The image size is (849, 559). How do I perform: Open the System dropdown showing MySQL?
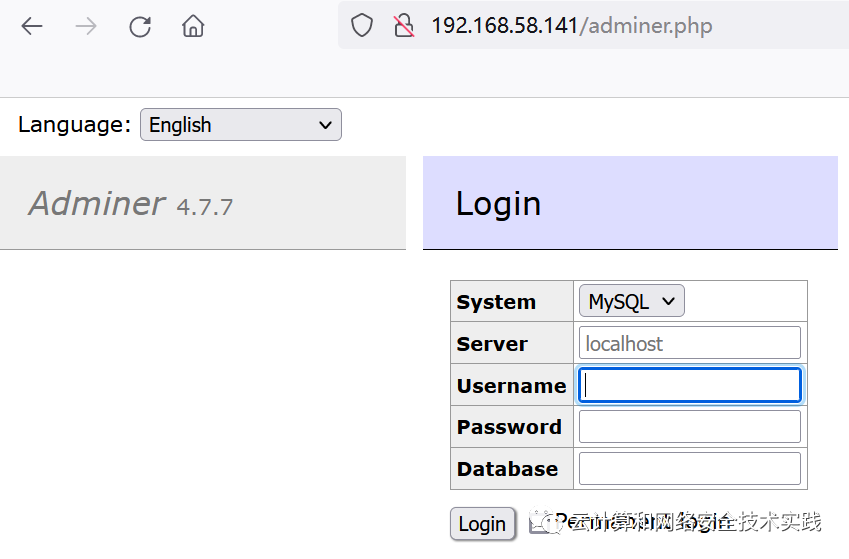coord(631,301)
